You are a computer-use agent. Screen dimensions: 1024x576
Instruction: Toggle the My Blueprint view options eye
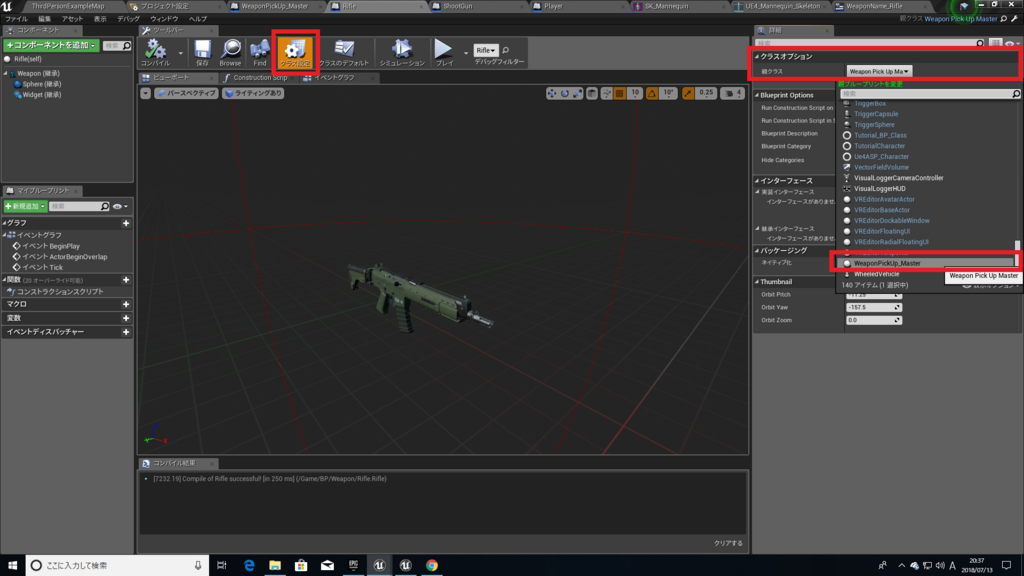pyautogui.click(x=120, y=206)
